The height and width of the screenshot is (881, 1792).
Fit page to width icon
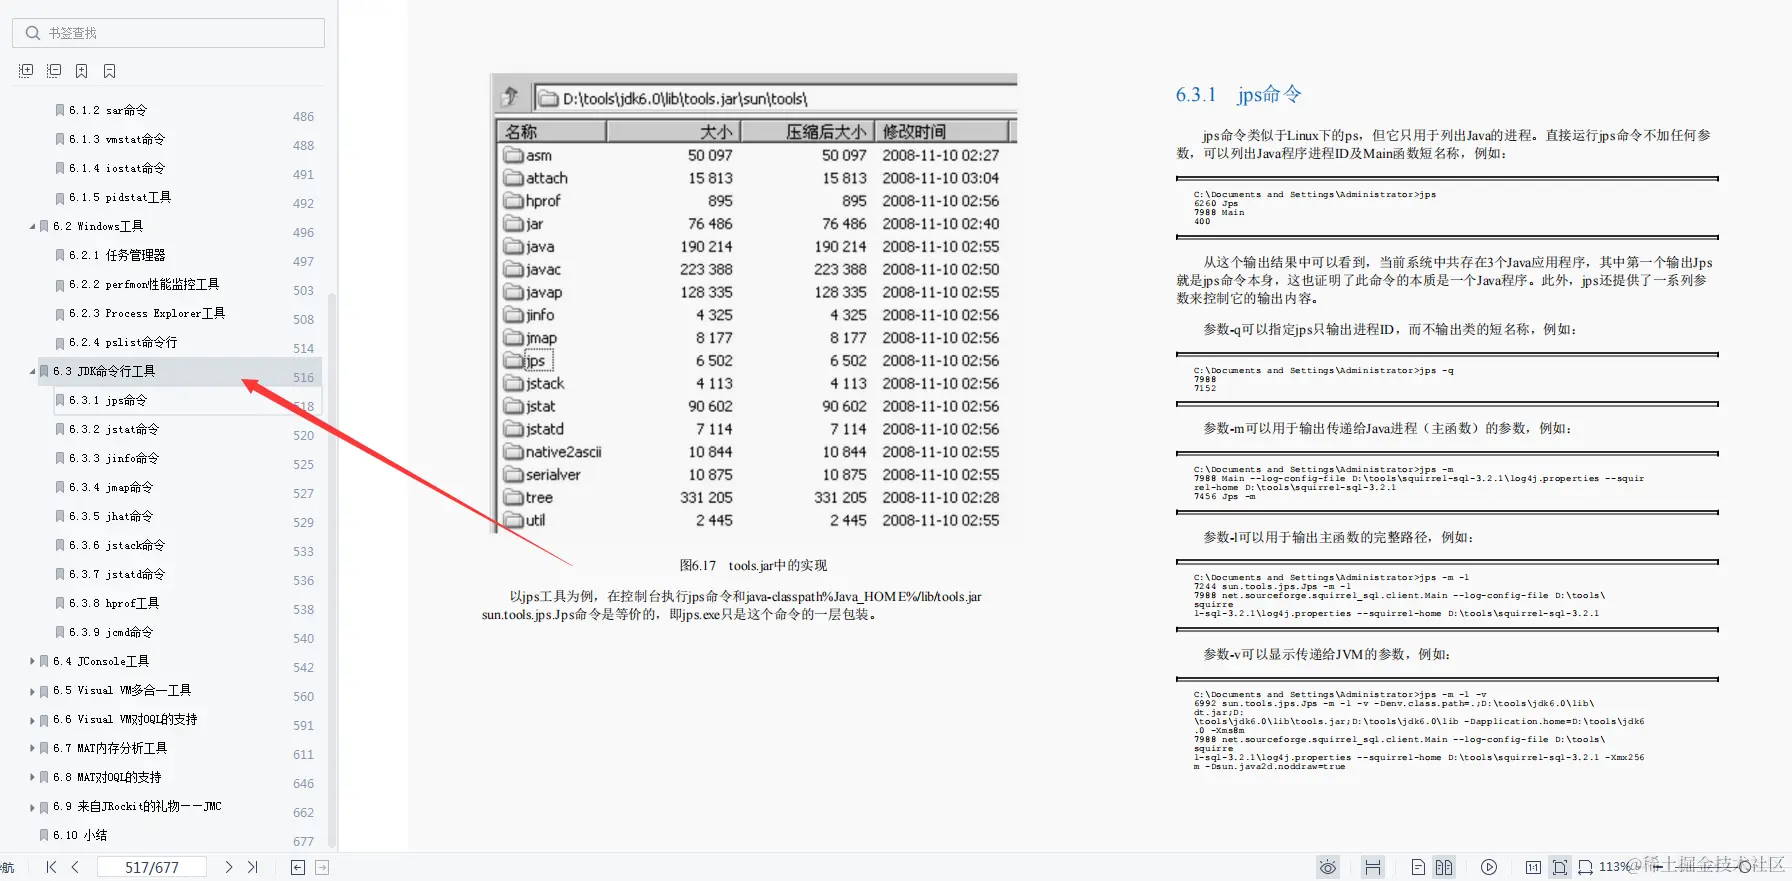tap(1585, 867)
